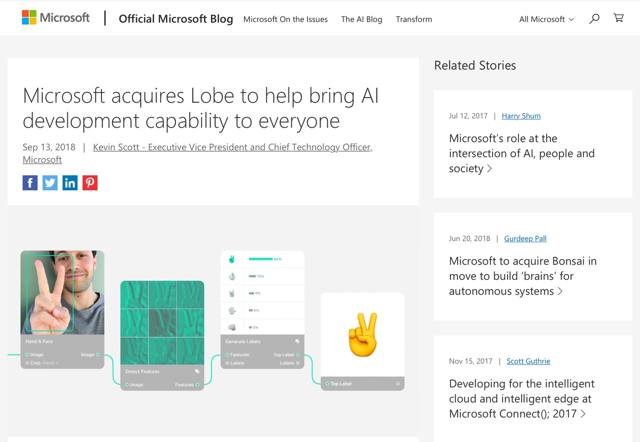Open the search magnifier icon
The width and height of the screenshot is (640, 442).
595,18
